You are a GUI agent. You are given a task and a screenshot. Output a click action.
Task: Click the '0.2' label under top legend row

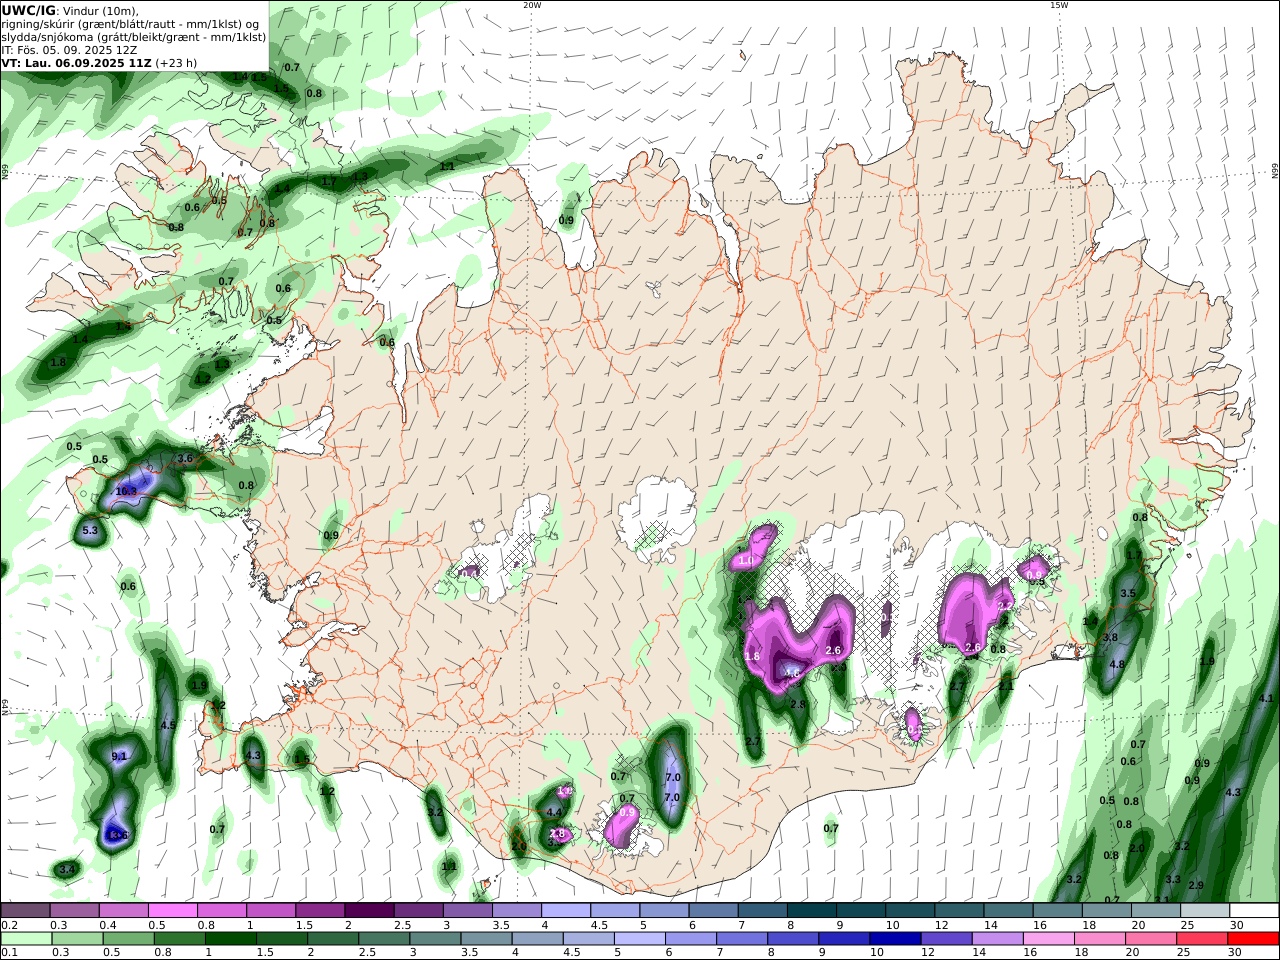click(x=9, y=925)
